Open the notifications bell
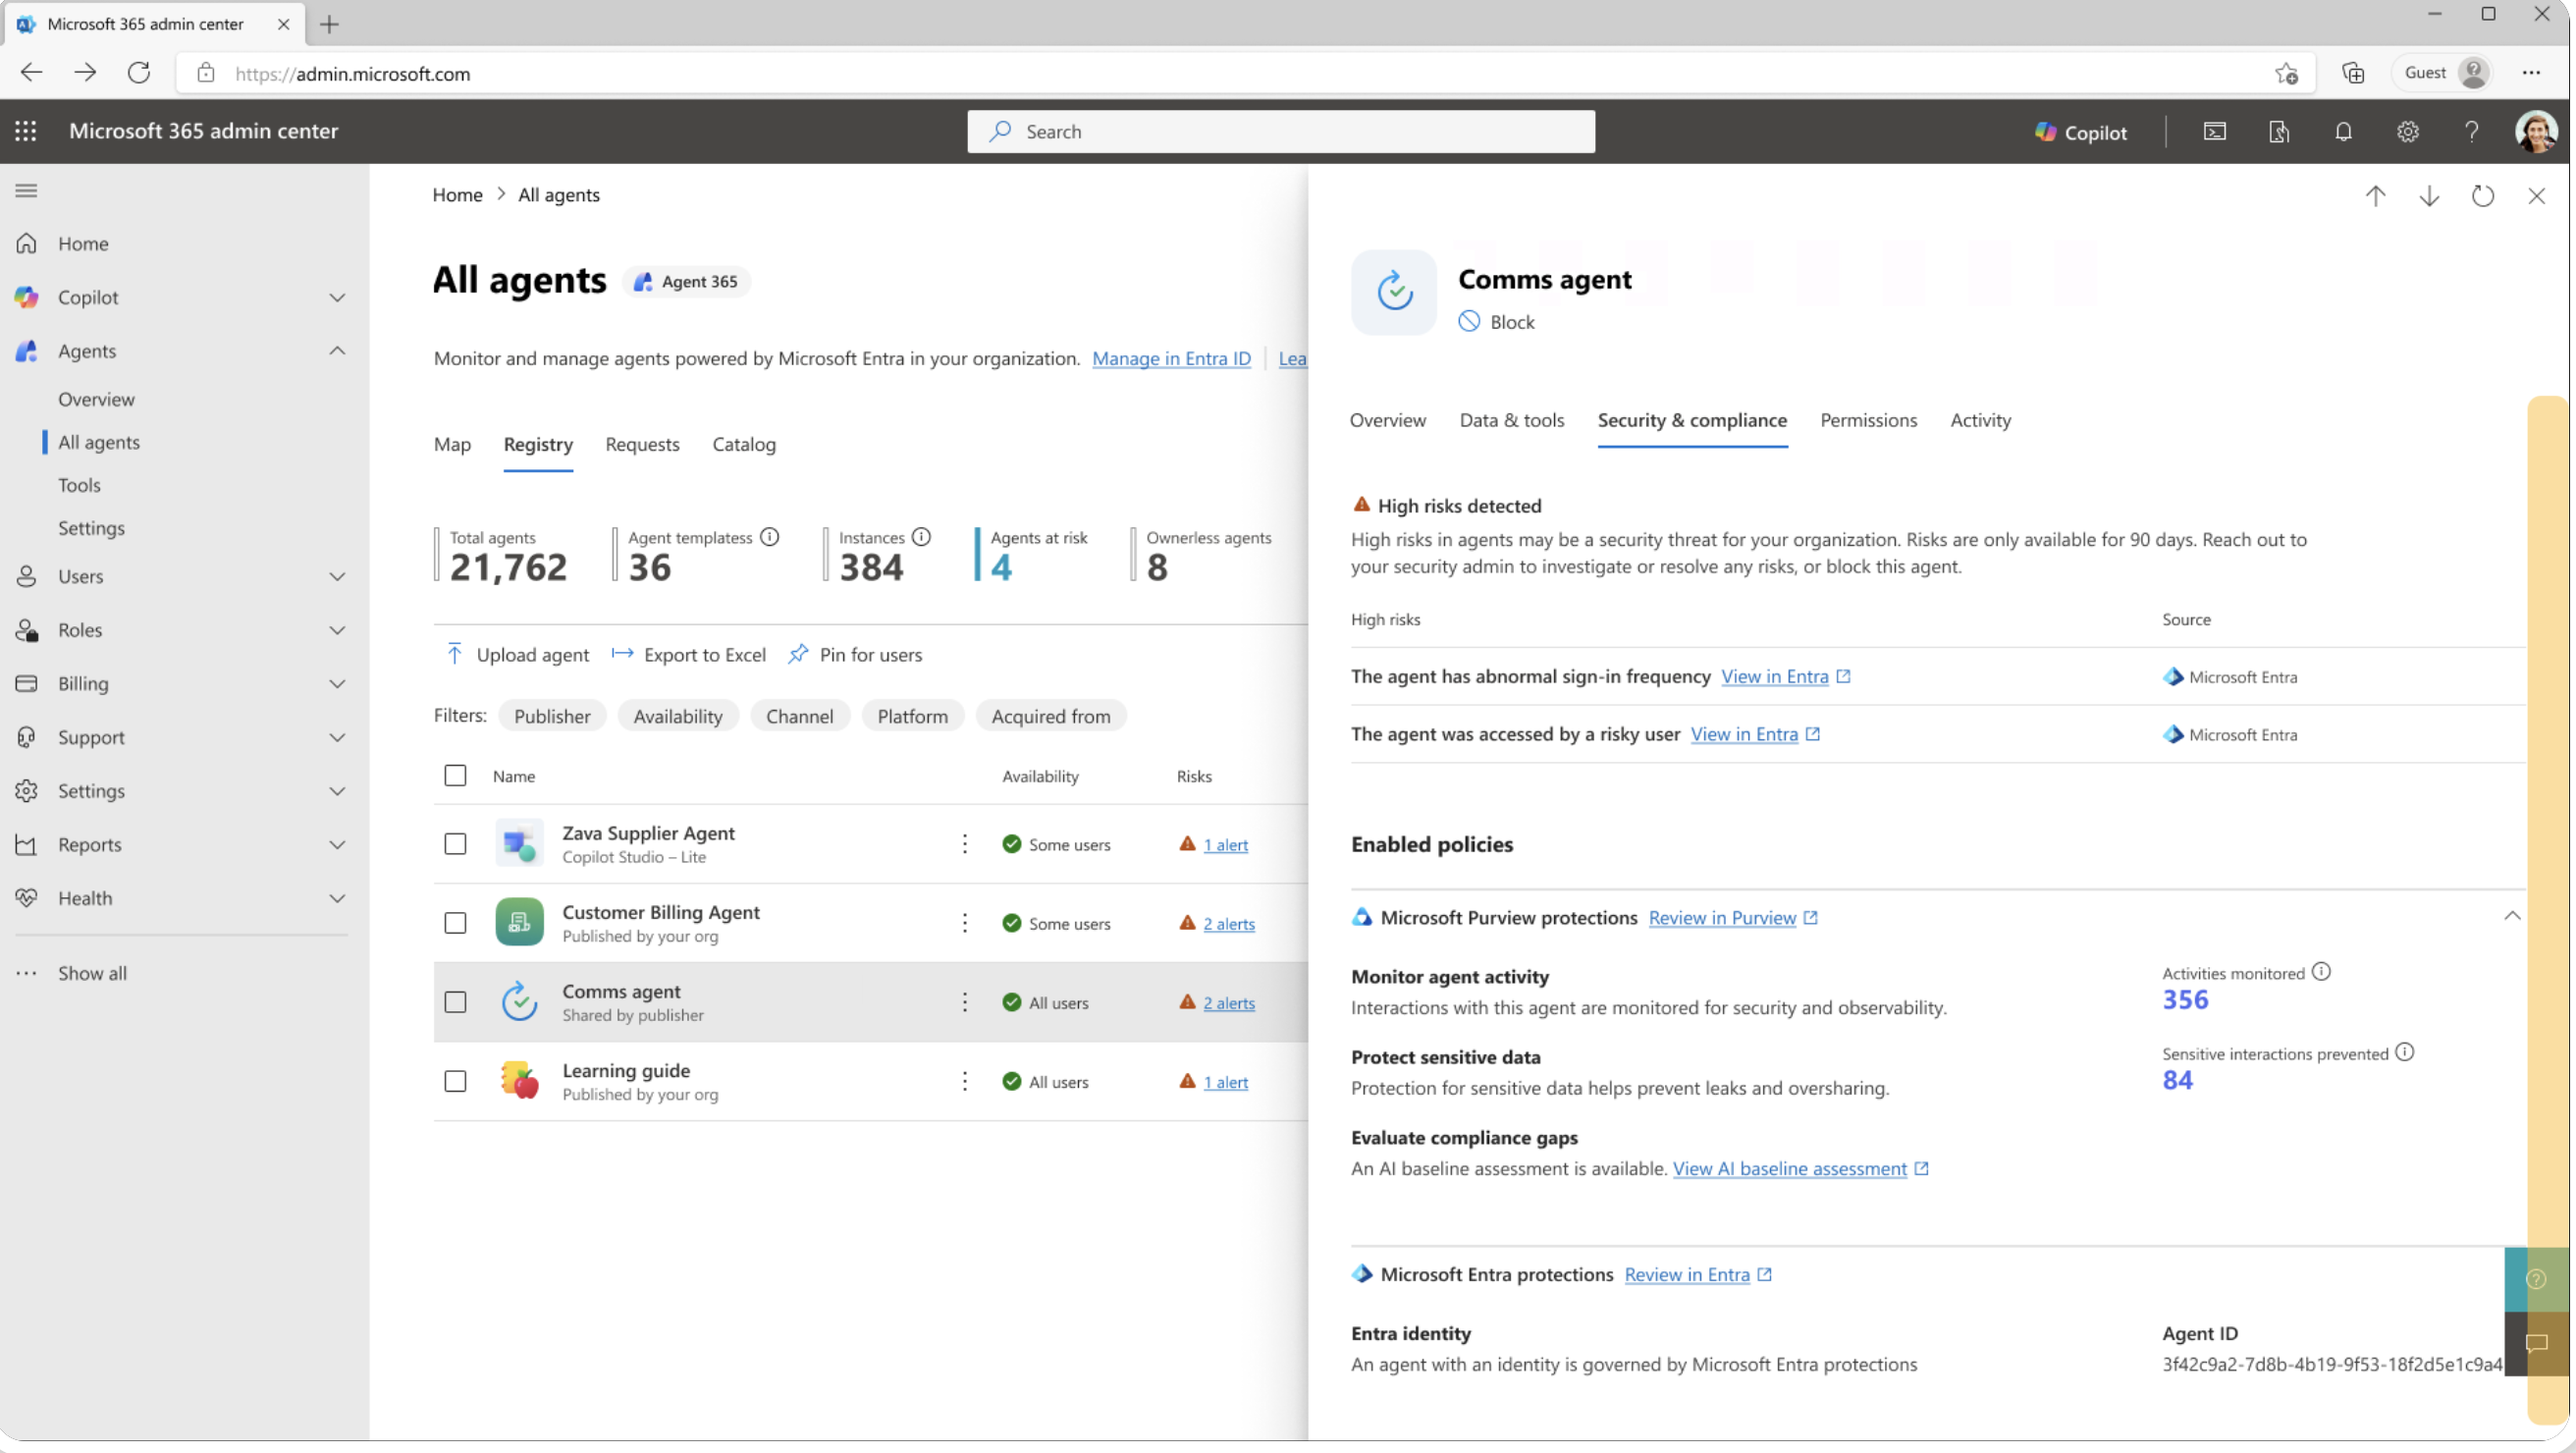Screen dimensions: 2576x1453 click(2343, 132)
